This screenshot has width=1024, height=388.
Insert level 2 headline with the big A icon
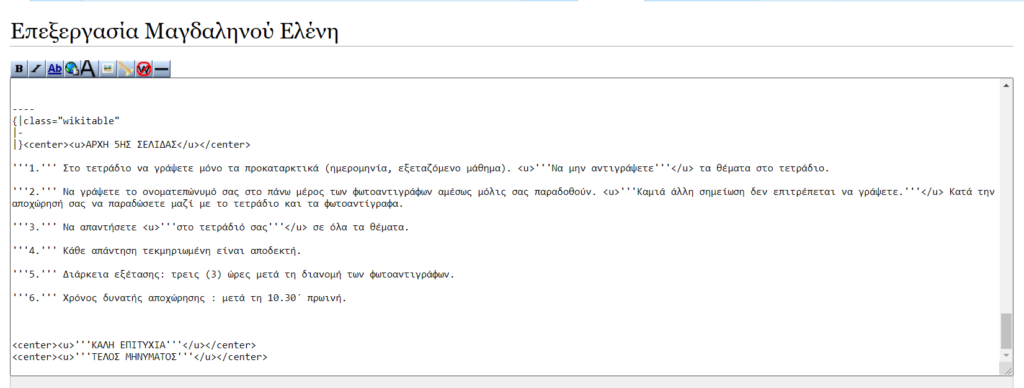(89, 69)
